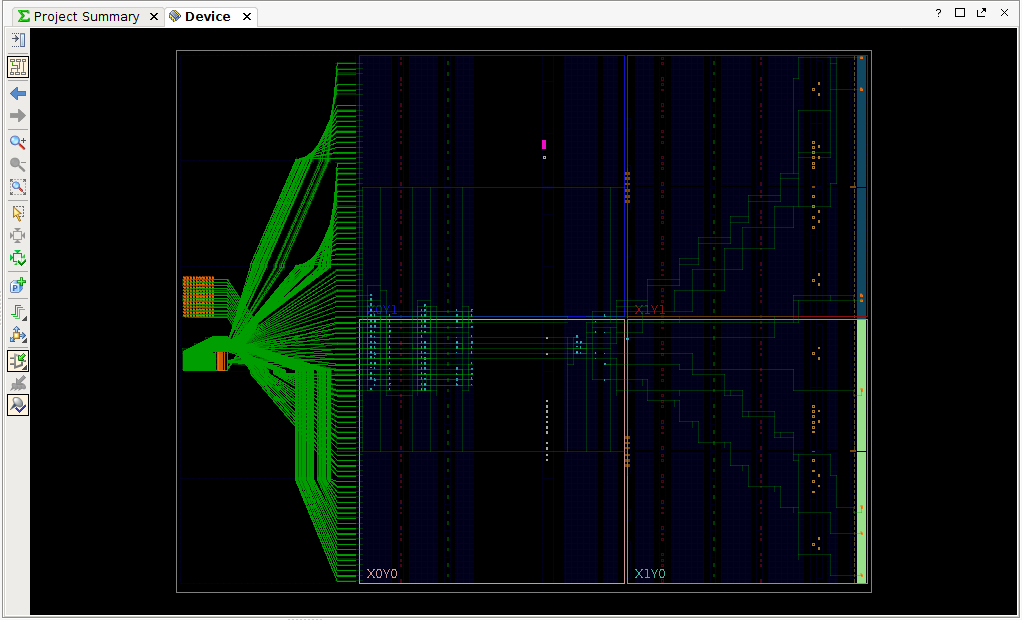
Task: Click the Zoom In magnifier icon
Action: click(x=18, y=142)
